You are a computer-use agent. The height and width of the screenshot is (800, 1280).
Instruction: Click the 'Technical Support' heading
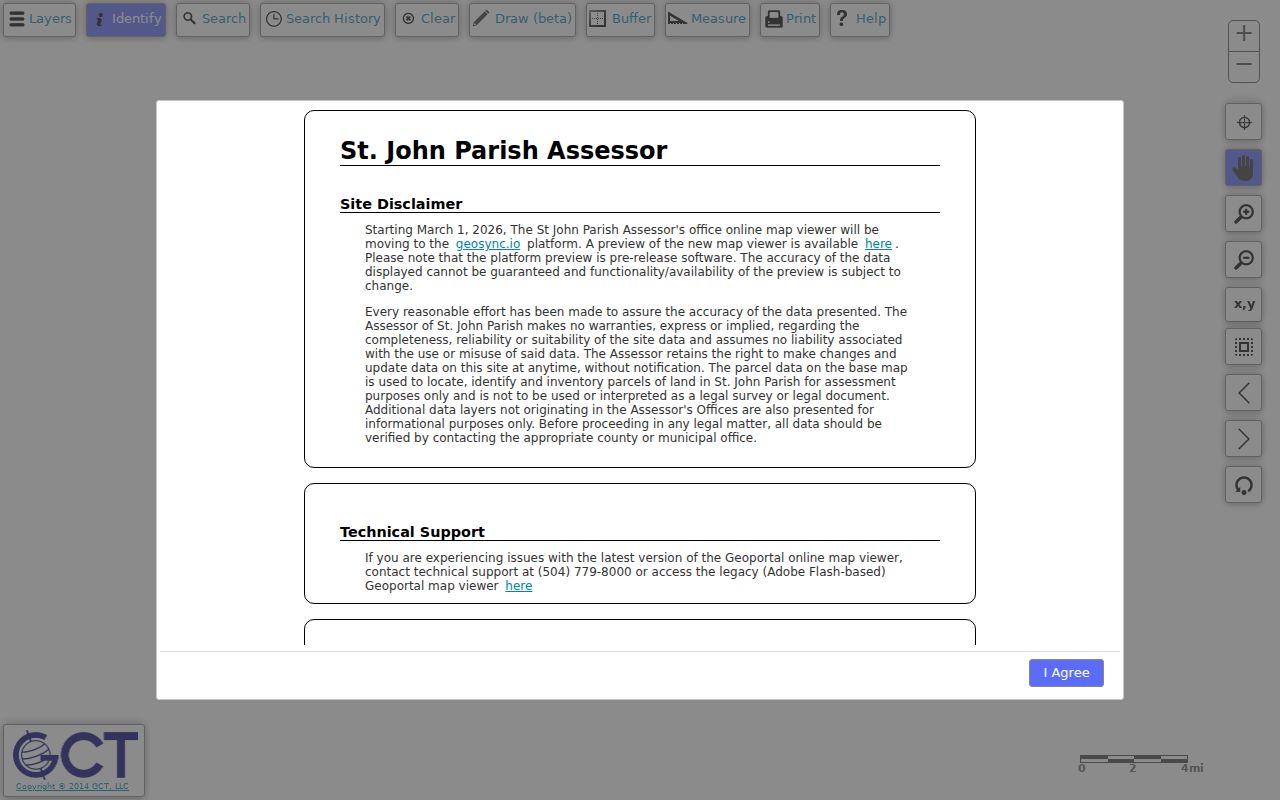point(412,532)
